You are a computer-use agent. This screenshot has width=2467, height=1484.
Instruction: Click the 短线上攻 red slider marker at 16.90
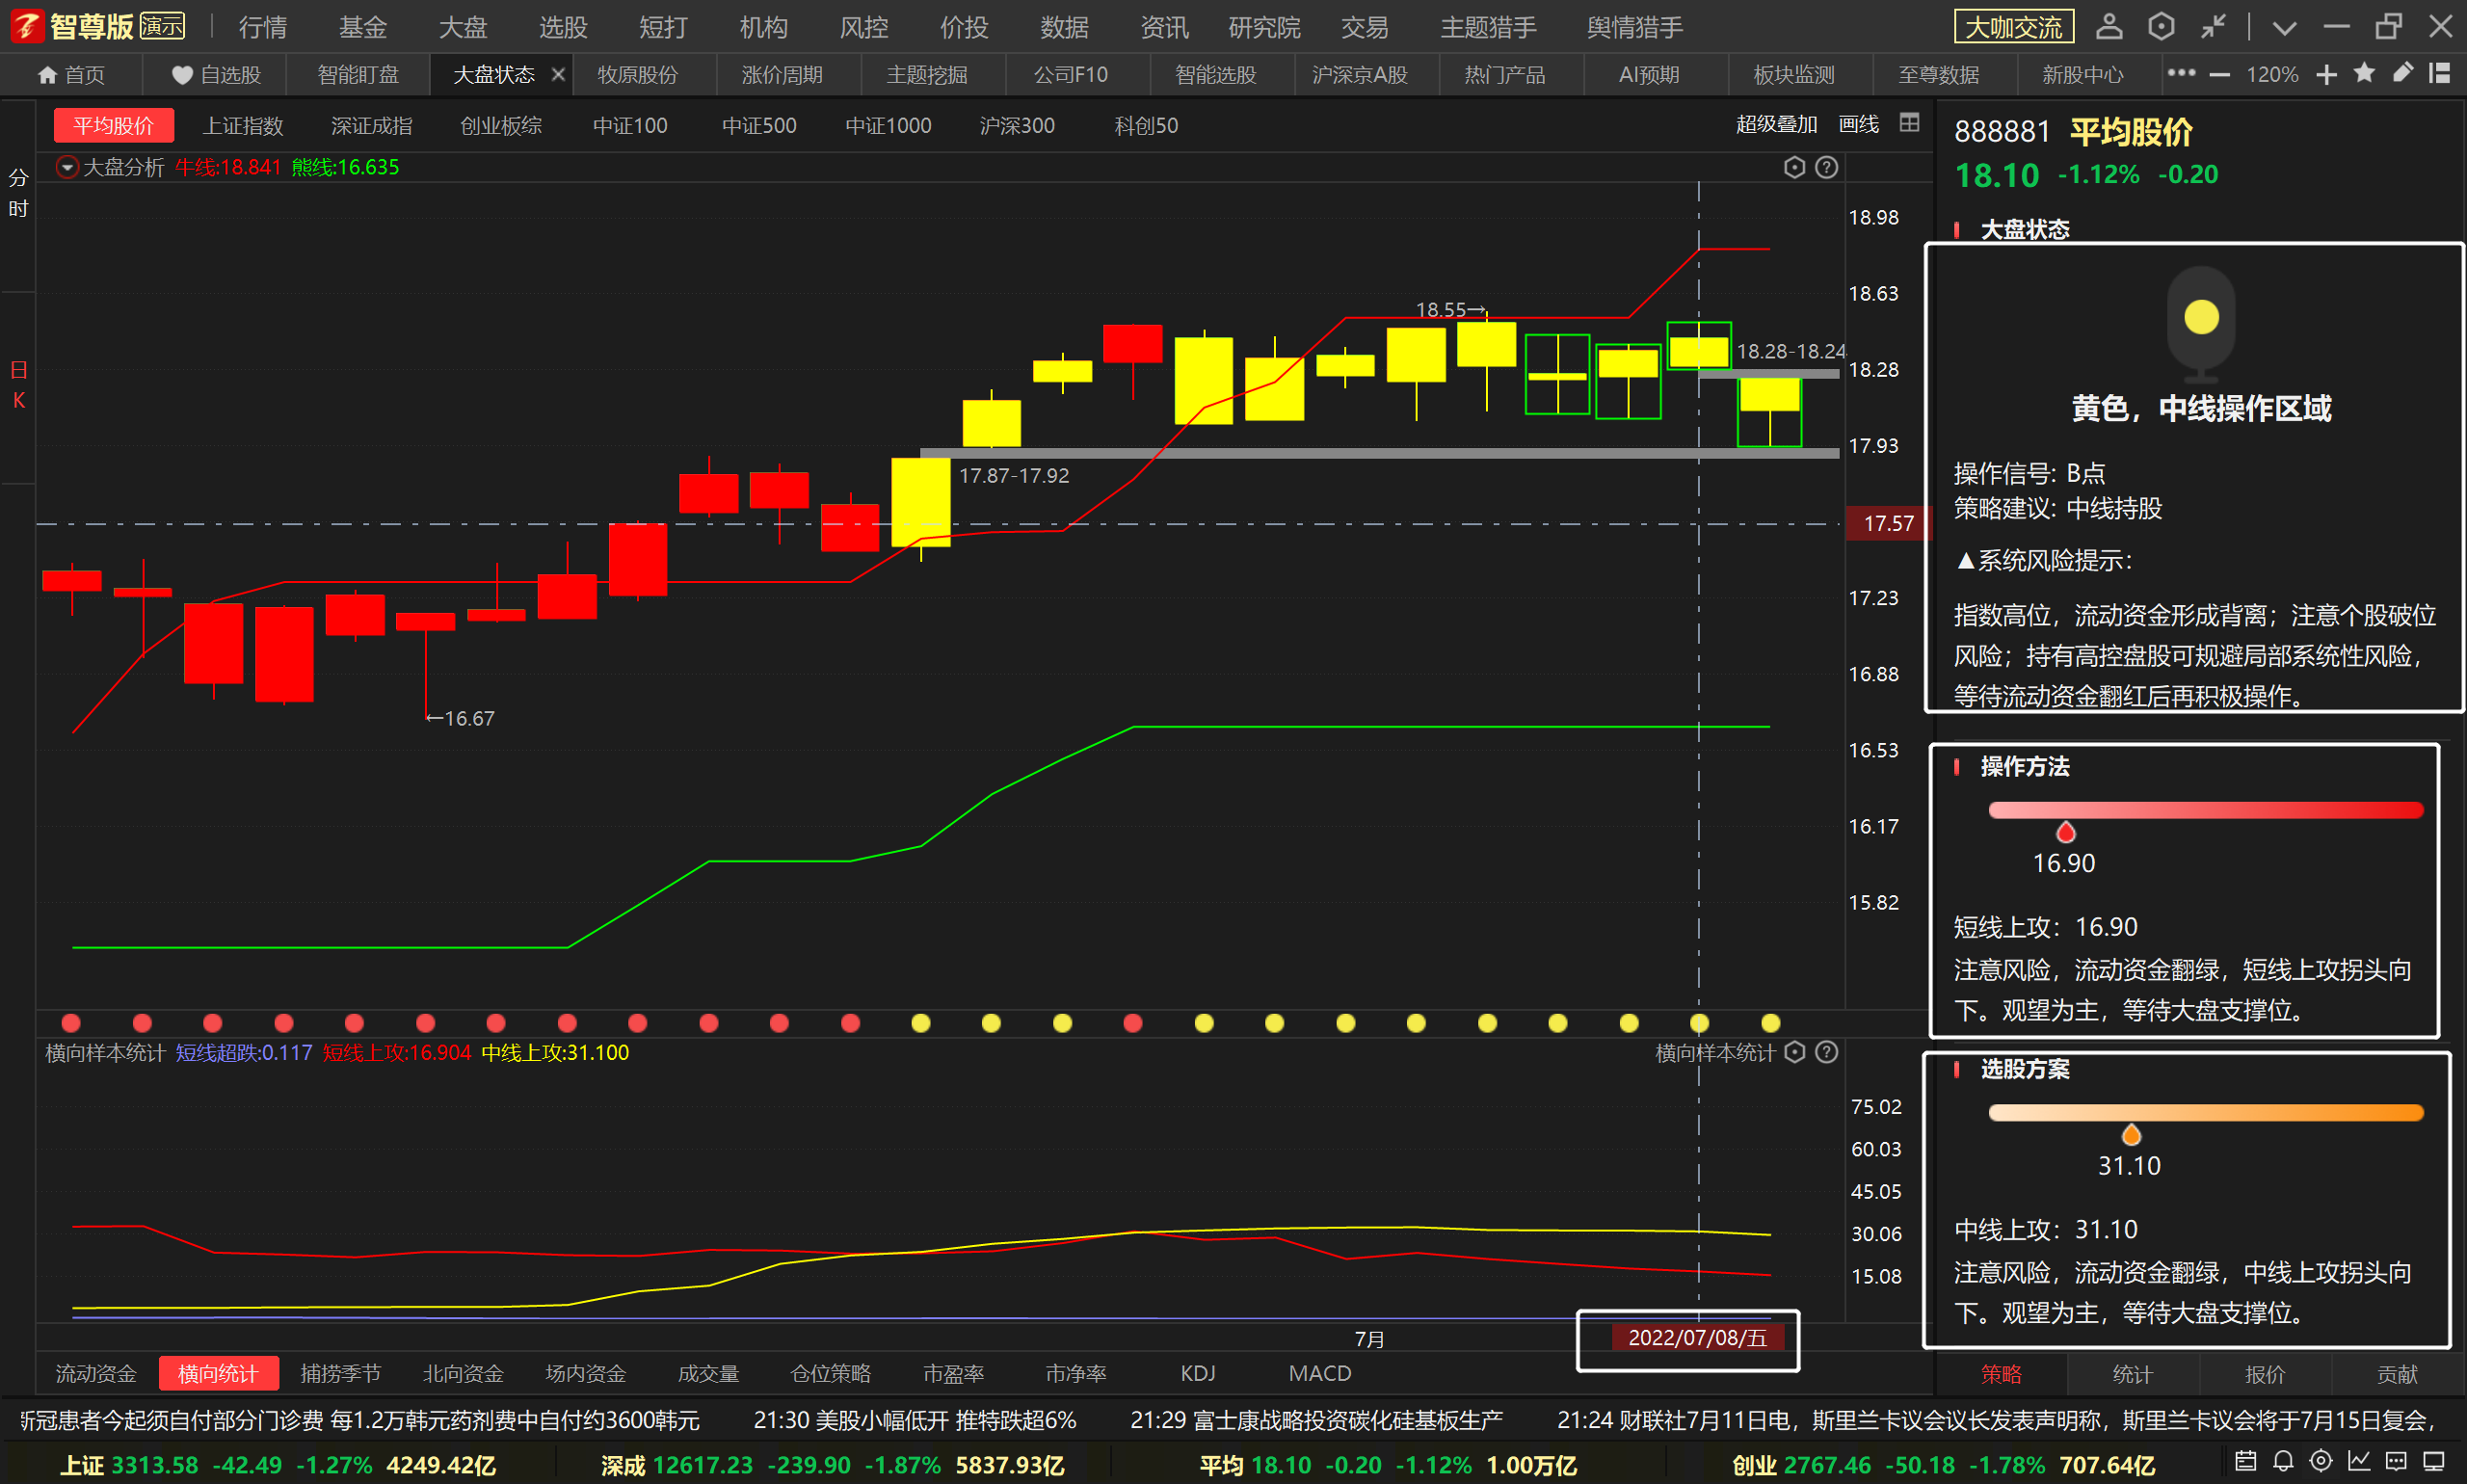2065,832
